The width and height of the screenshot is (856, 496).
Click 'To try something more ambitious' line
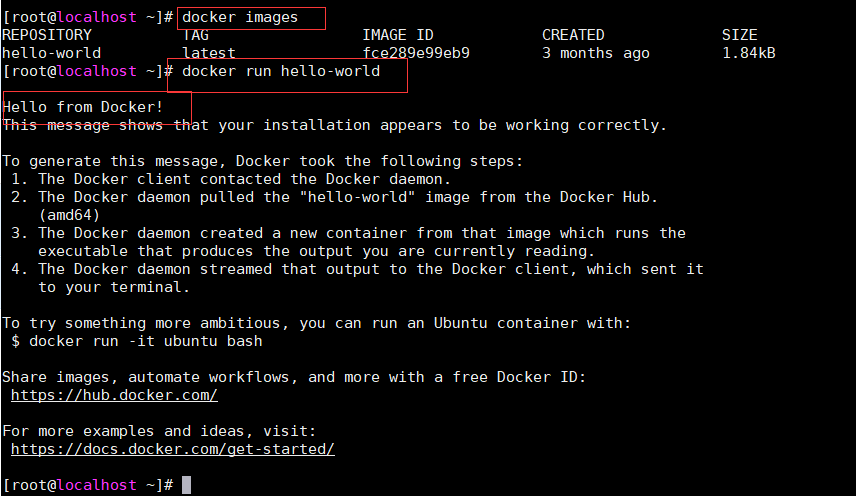[x=316, y=324]
